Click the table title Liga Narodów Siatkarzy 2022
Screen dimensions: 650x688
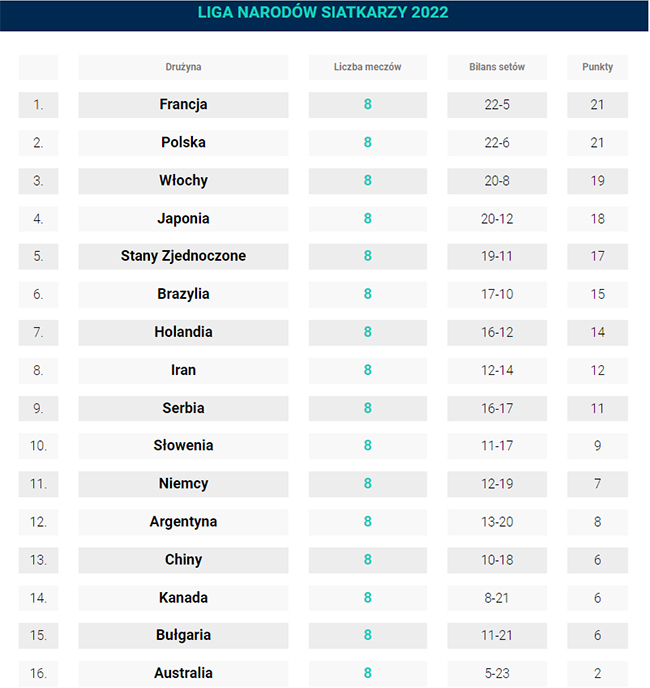click(324, 13)
